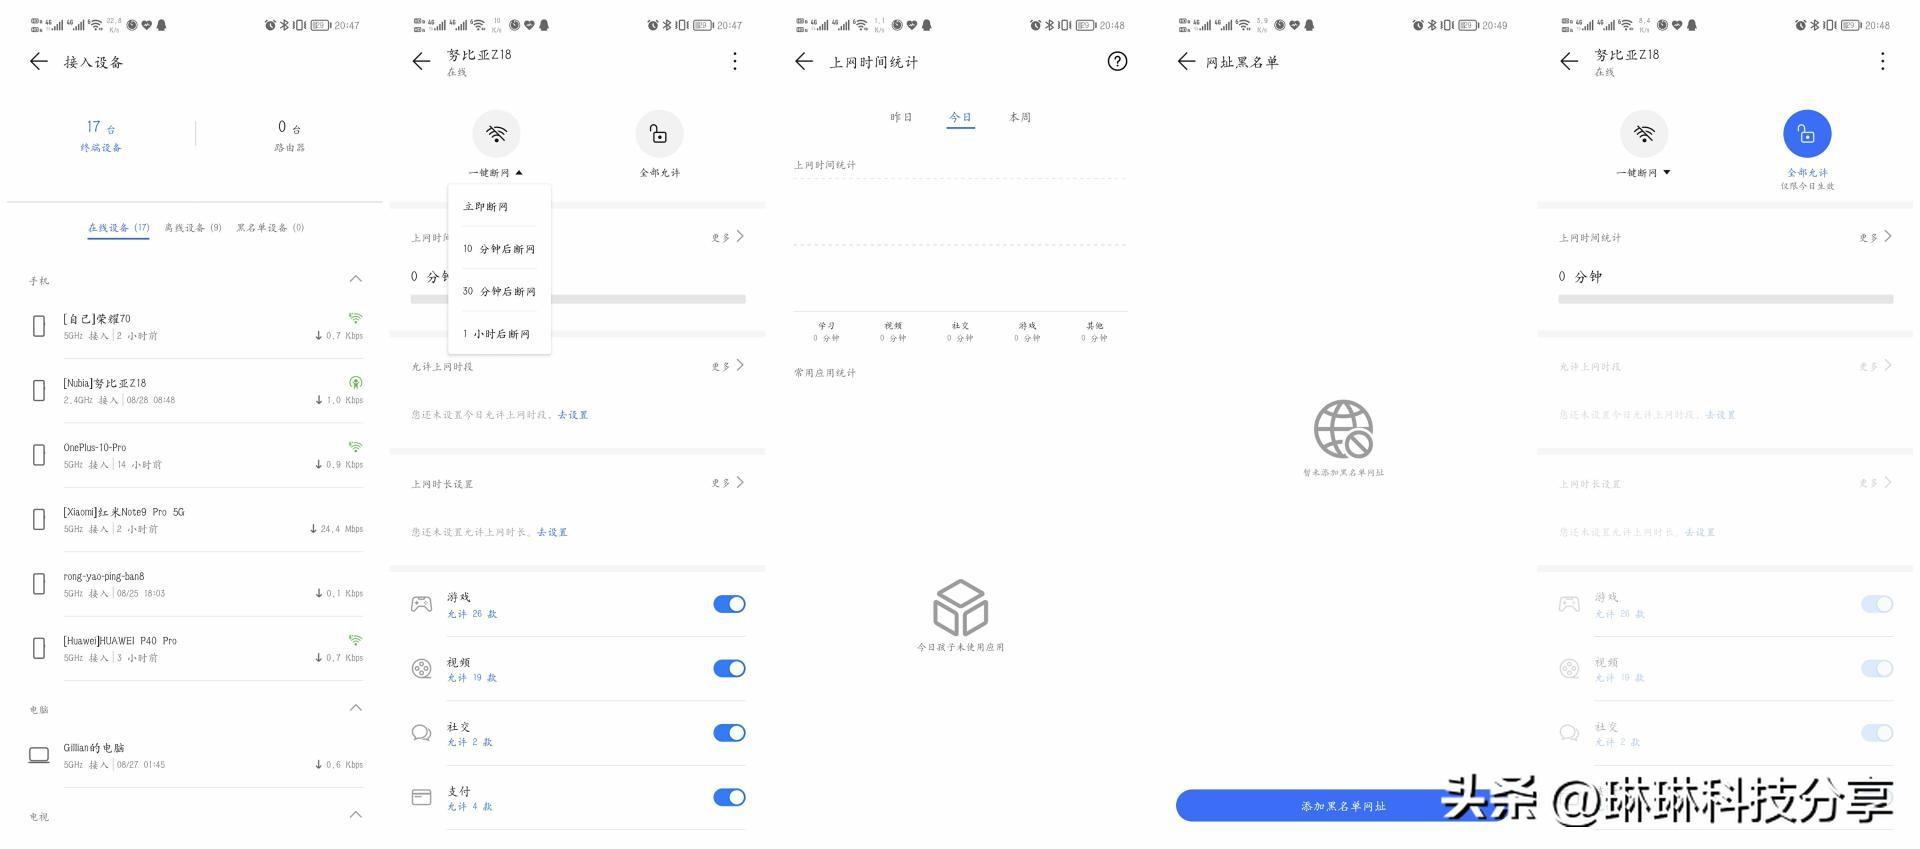Select 1 小时后断网 from the dropdown
The width and height of the screenshot is (1920, 849).
coord(499,334)
